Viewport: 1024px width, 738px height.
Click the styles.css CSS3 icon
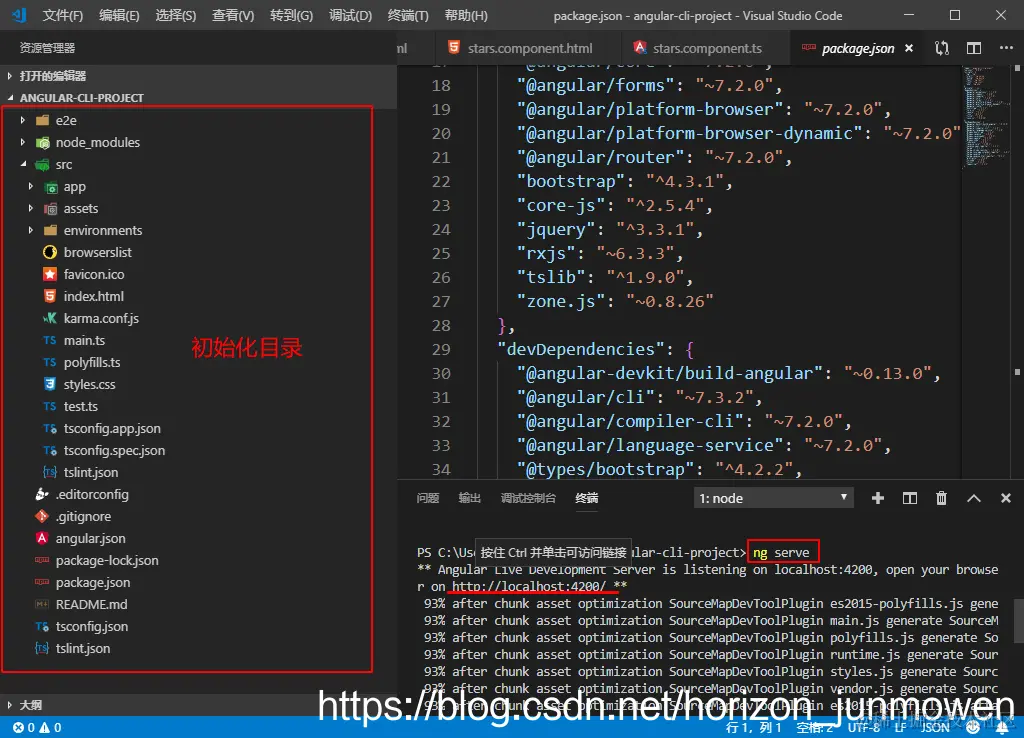(50, 384)
